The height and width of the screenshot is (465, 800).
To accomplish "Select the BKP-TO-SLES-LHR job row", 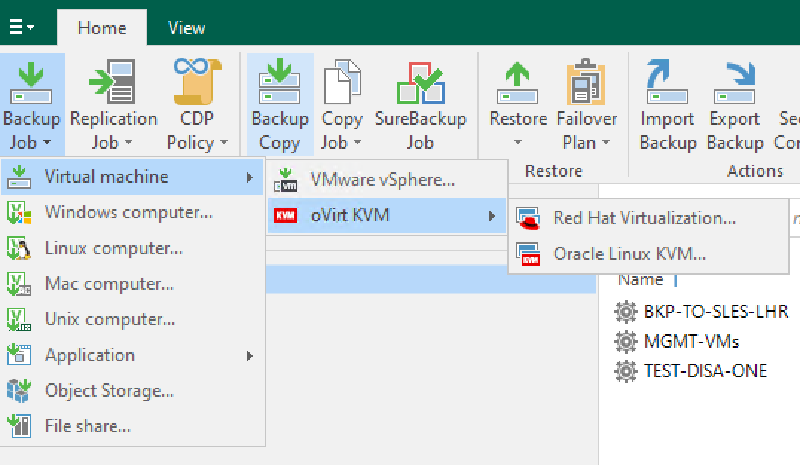I will point(700,311).
